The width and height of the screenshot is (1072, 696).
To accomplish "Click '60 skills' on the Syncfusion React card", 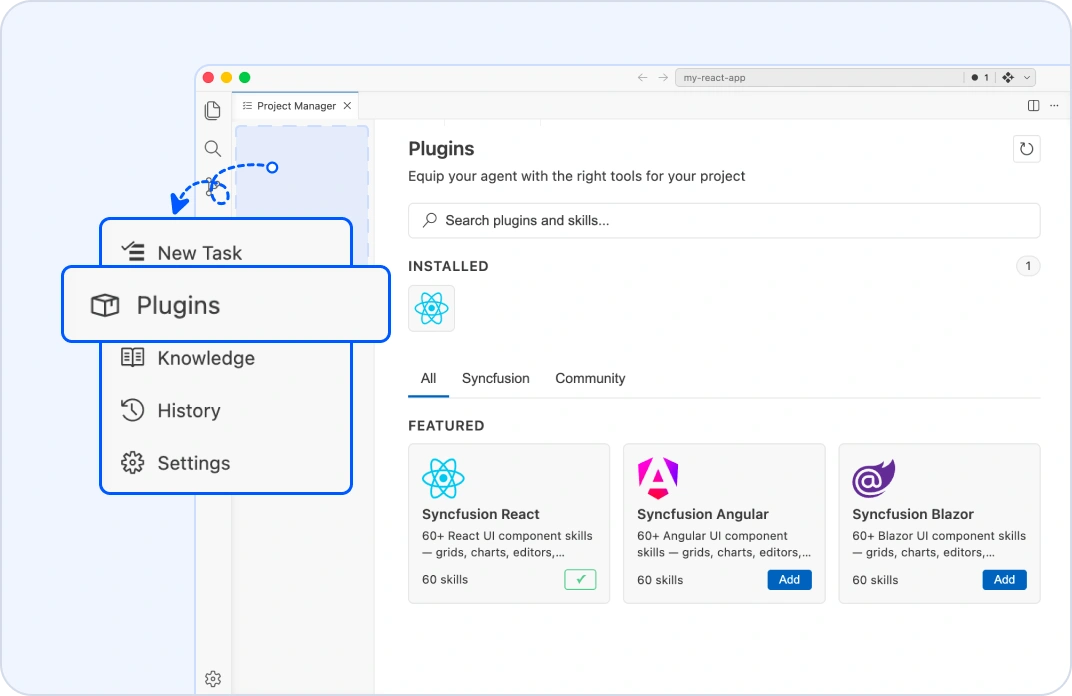I will [x=445, y=580].
